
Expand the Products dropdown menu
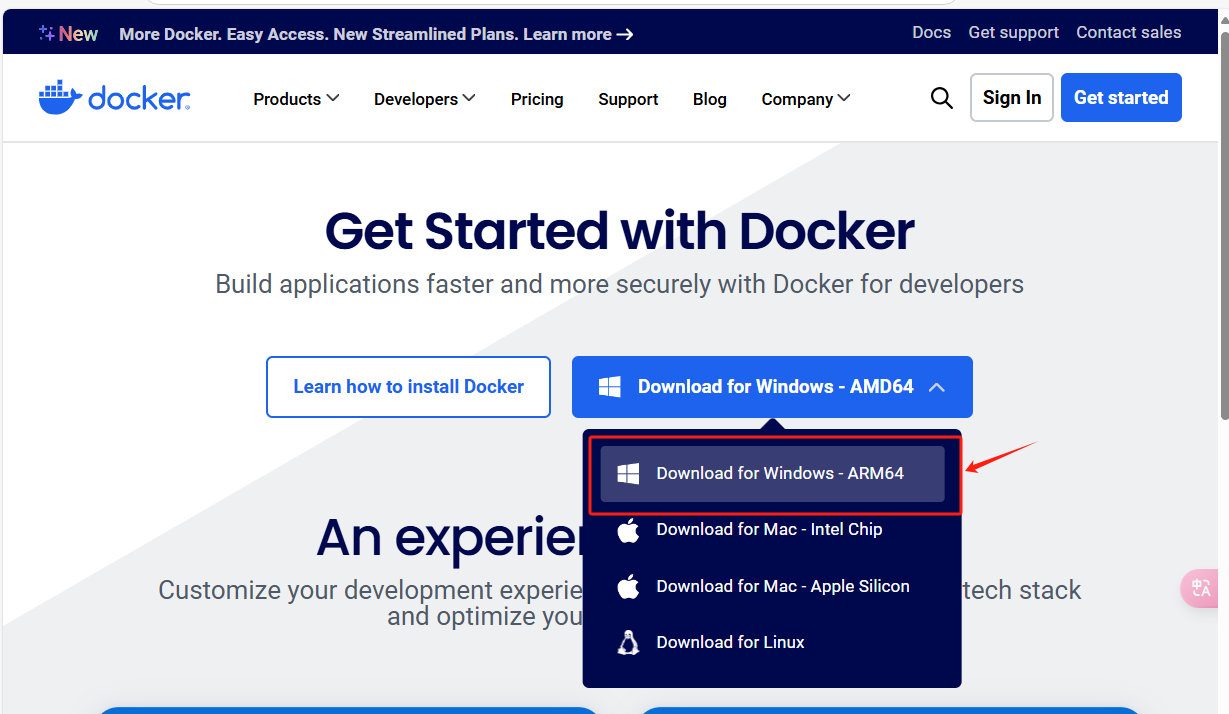(296, 99)
